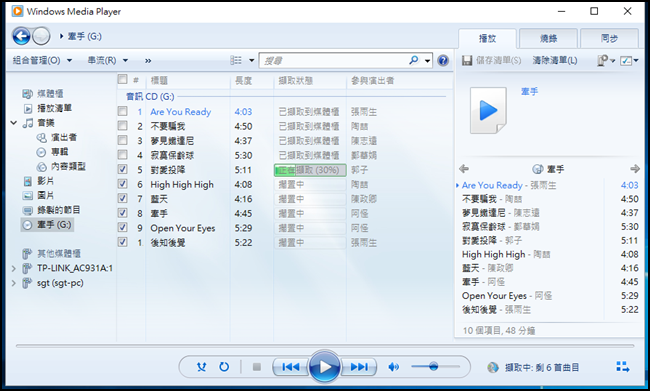Screen dimensions: 650x391
Task: Expand the sgt (sgt-pc) node
Action: tap(14, 283)
